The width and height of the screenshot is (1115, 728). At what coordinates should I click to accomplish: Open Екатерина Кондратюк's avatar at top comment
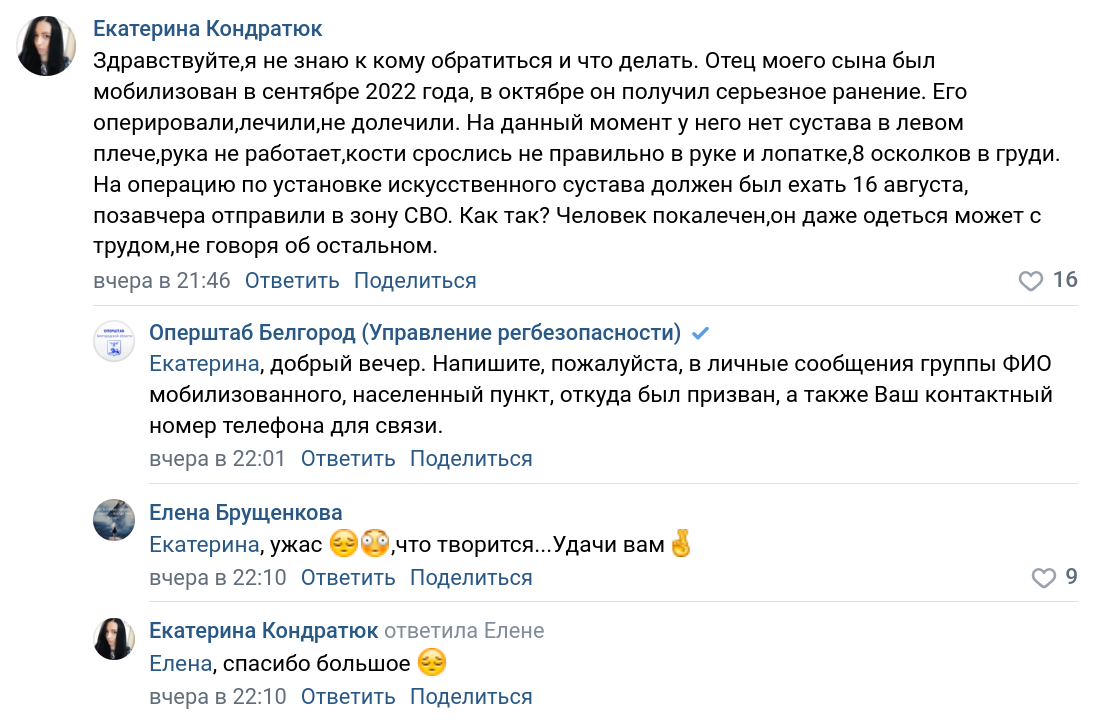tap(47, 46)
